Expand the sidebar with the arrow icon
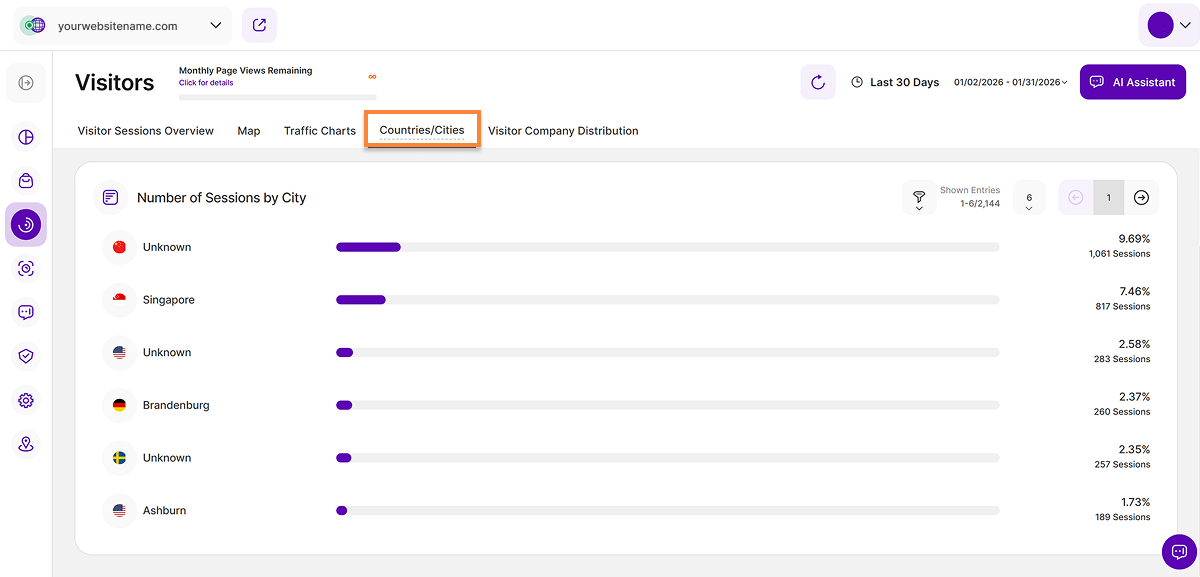 26,83
